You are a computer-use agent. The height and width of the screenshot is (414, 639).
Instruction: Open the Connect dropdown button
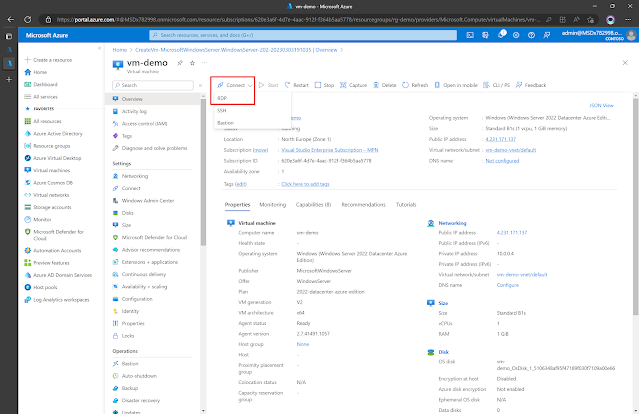(235, 85)
